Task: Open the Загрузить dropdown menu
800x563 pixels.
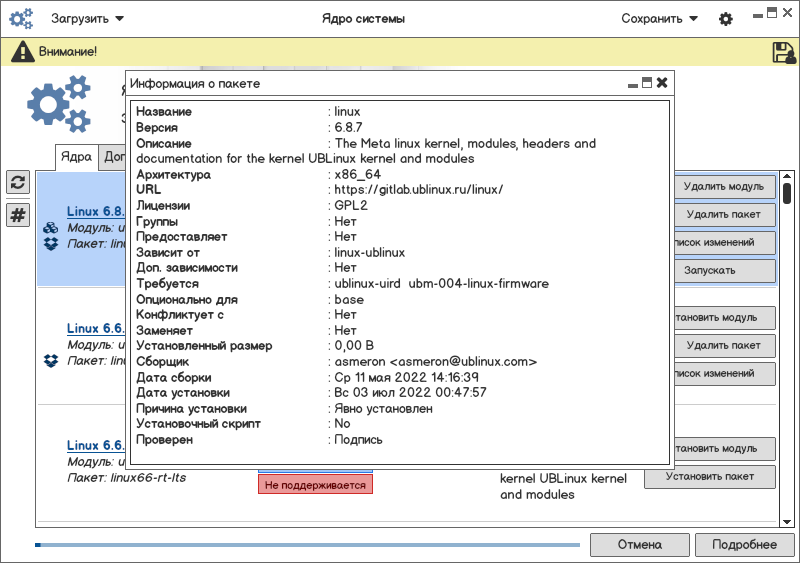Action: (x=87, y=19)
